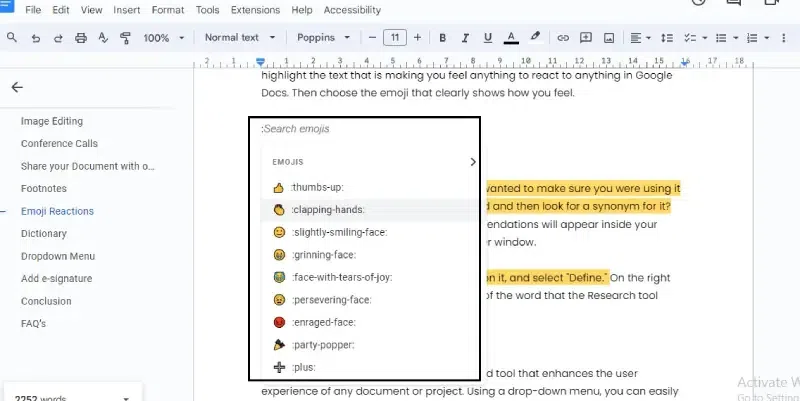Viewport: 800px width, 401px height.
Task: Go to Add e-signature in outline
Action: click(56, 279)
